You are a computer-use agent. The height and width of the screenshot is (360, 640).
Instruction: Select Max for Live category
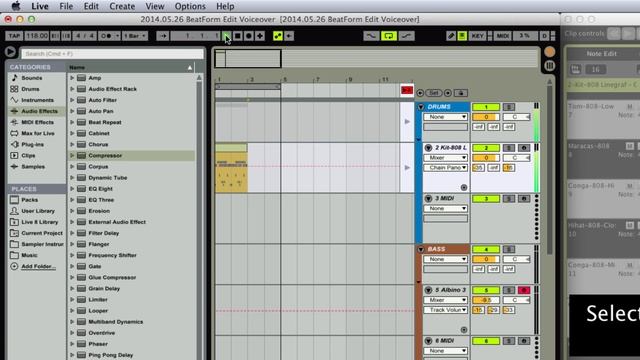click(38, 133)
